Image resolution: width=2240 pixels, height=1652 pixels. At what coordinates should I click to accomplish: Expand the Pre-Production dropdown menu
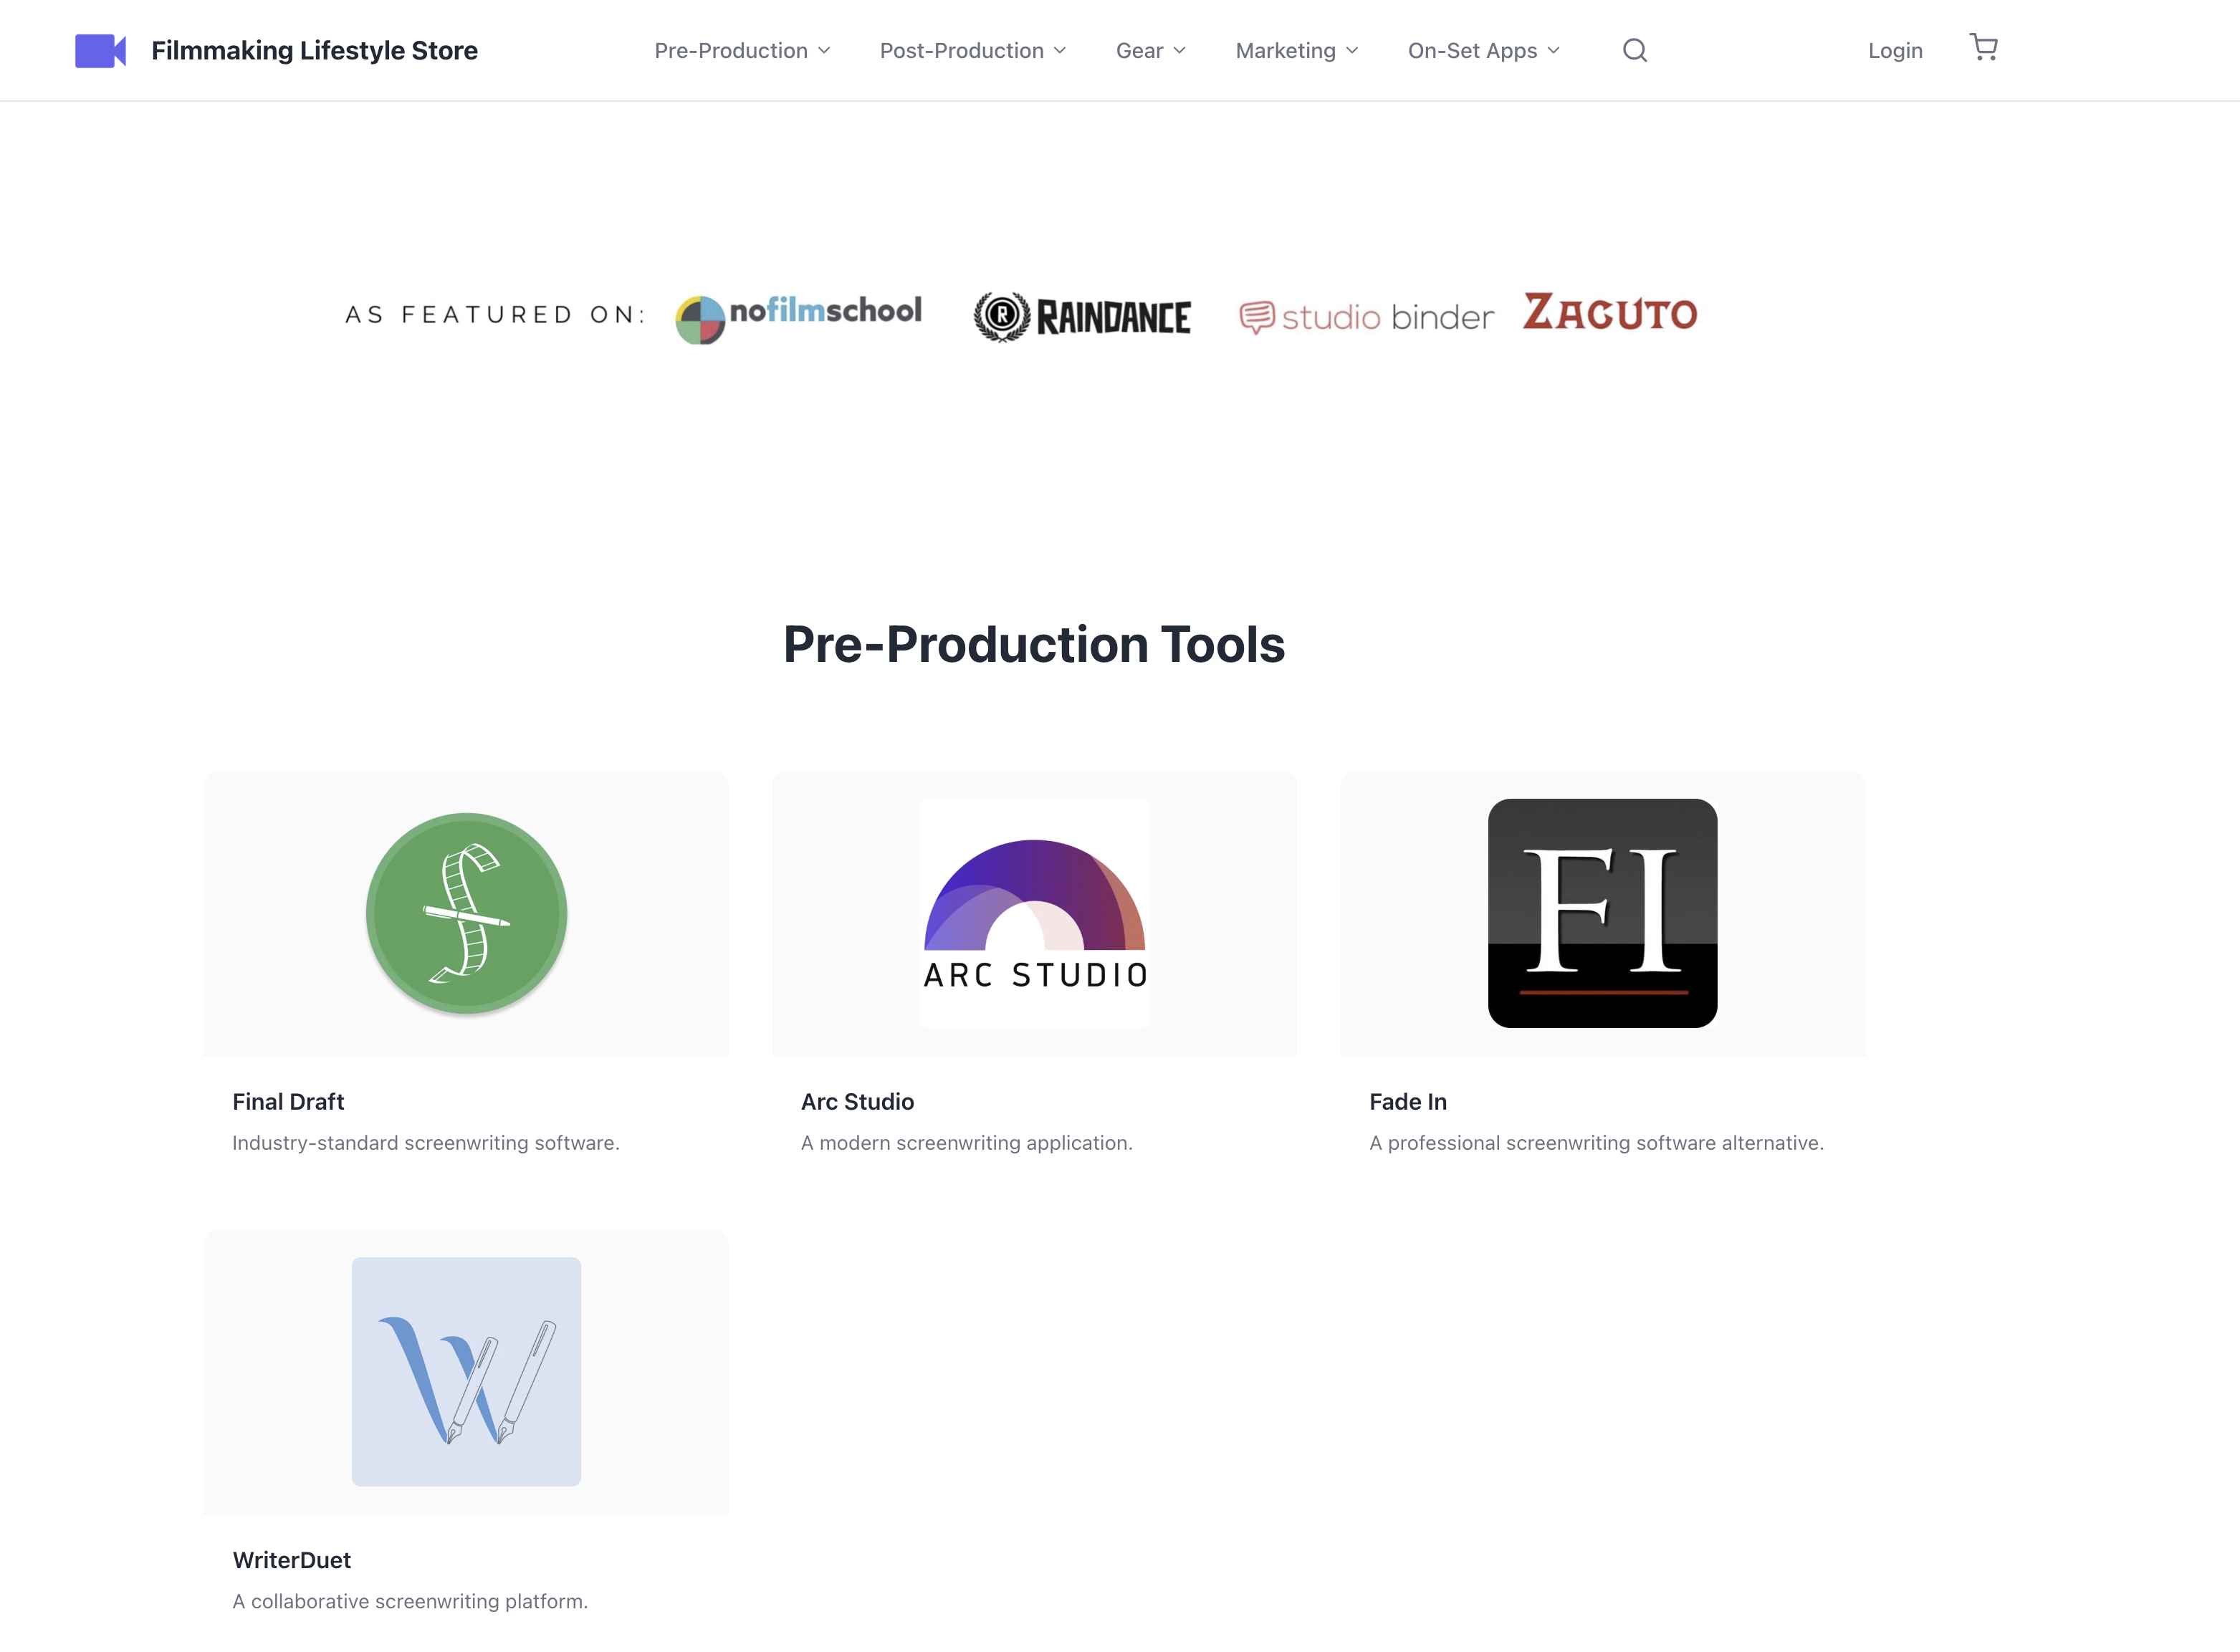click(742, 51)
